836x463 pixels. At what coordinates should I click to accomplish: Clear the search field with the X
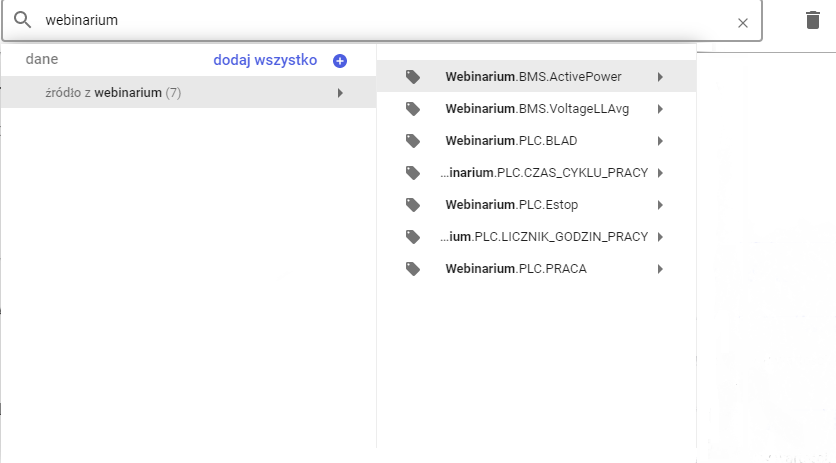click(x=743, y=23)
